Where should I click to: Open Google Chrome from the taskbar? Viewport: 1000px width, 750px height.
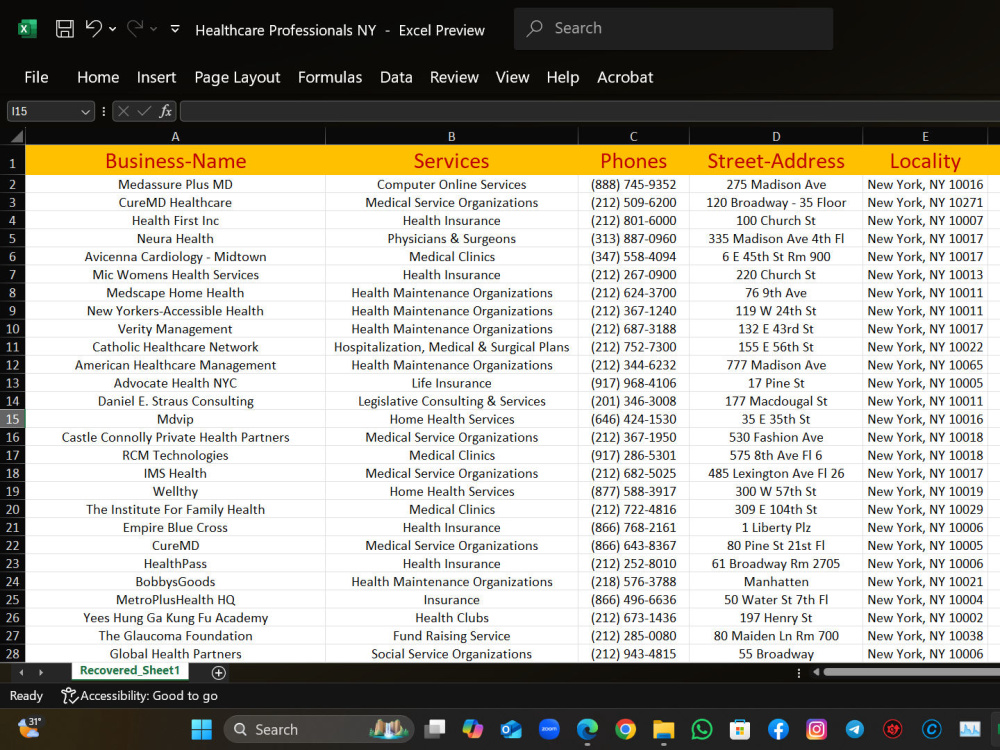coord(626,729)
